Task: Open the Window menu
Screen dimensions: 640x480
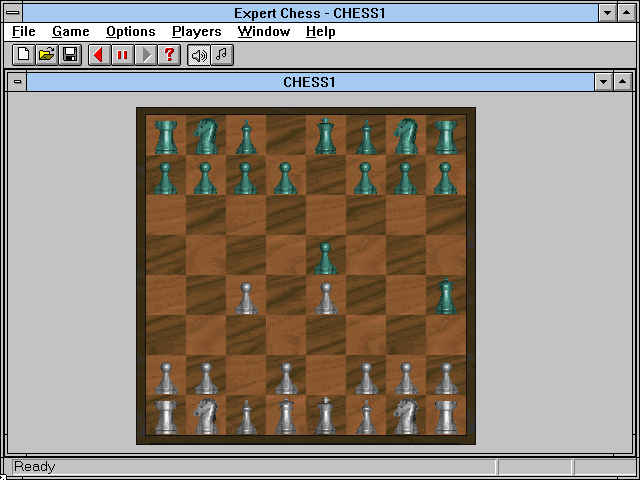Action: [x=264, y=32]
